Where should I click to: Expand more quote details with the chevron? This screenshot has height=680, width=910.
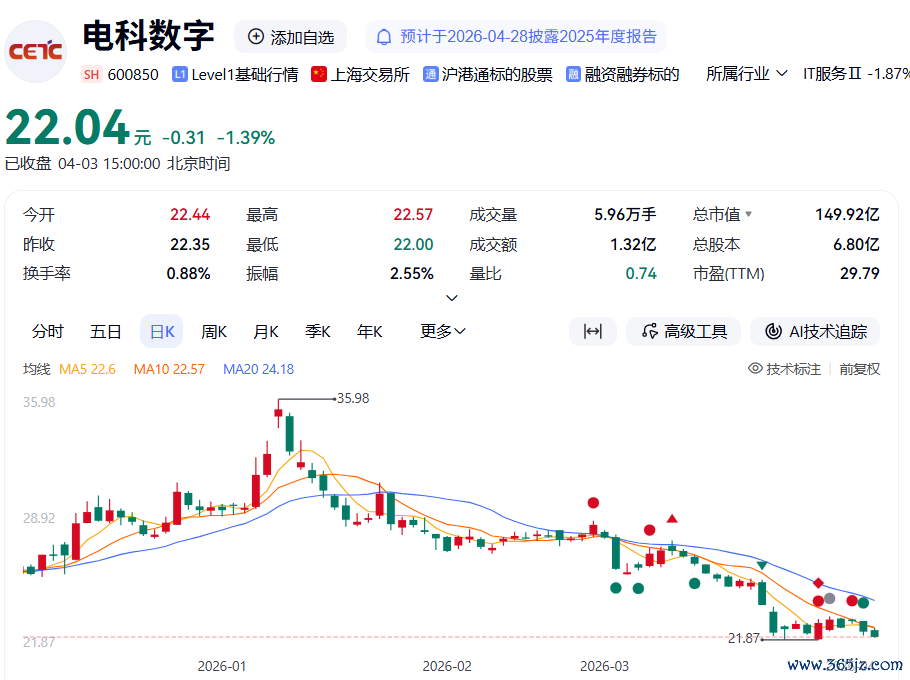pos(452,298)
